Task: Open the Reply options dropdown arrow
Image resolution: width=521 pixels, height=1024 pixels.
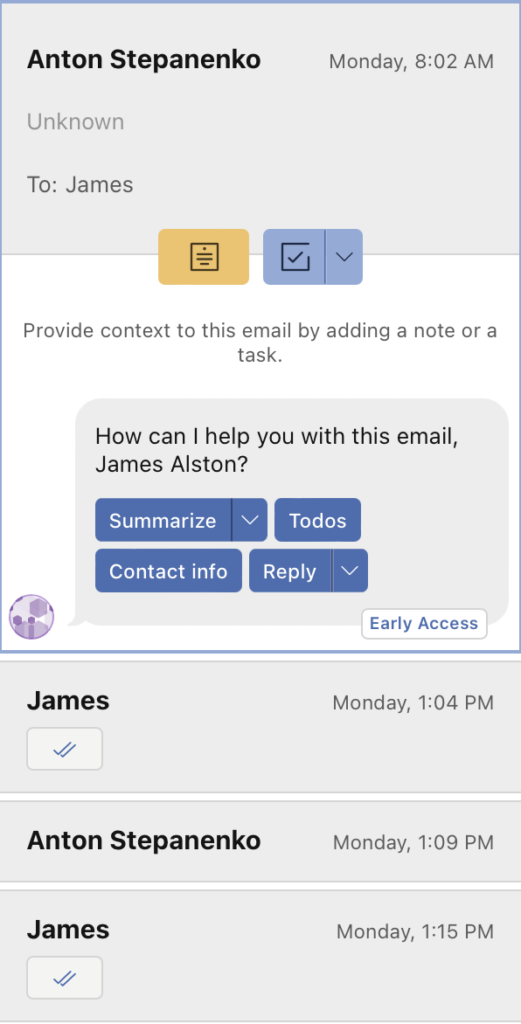Action: [x=351, y=571]
